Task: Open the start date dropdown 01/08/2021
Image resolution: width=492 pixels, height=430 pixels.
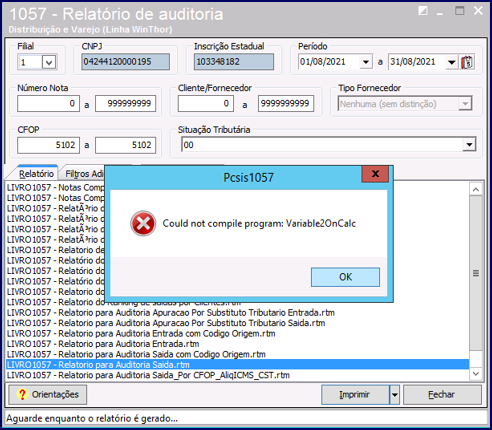Action: coord(366,62)
